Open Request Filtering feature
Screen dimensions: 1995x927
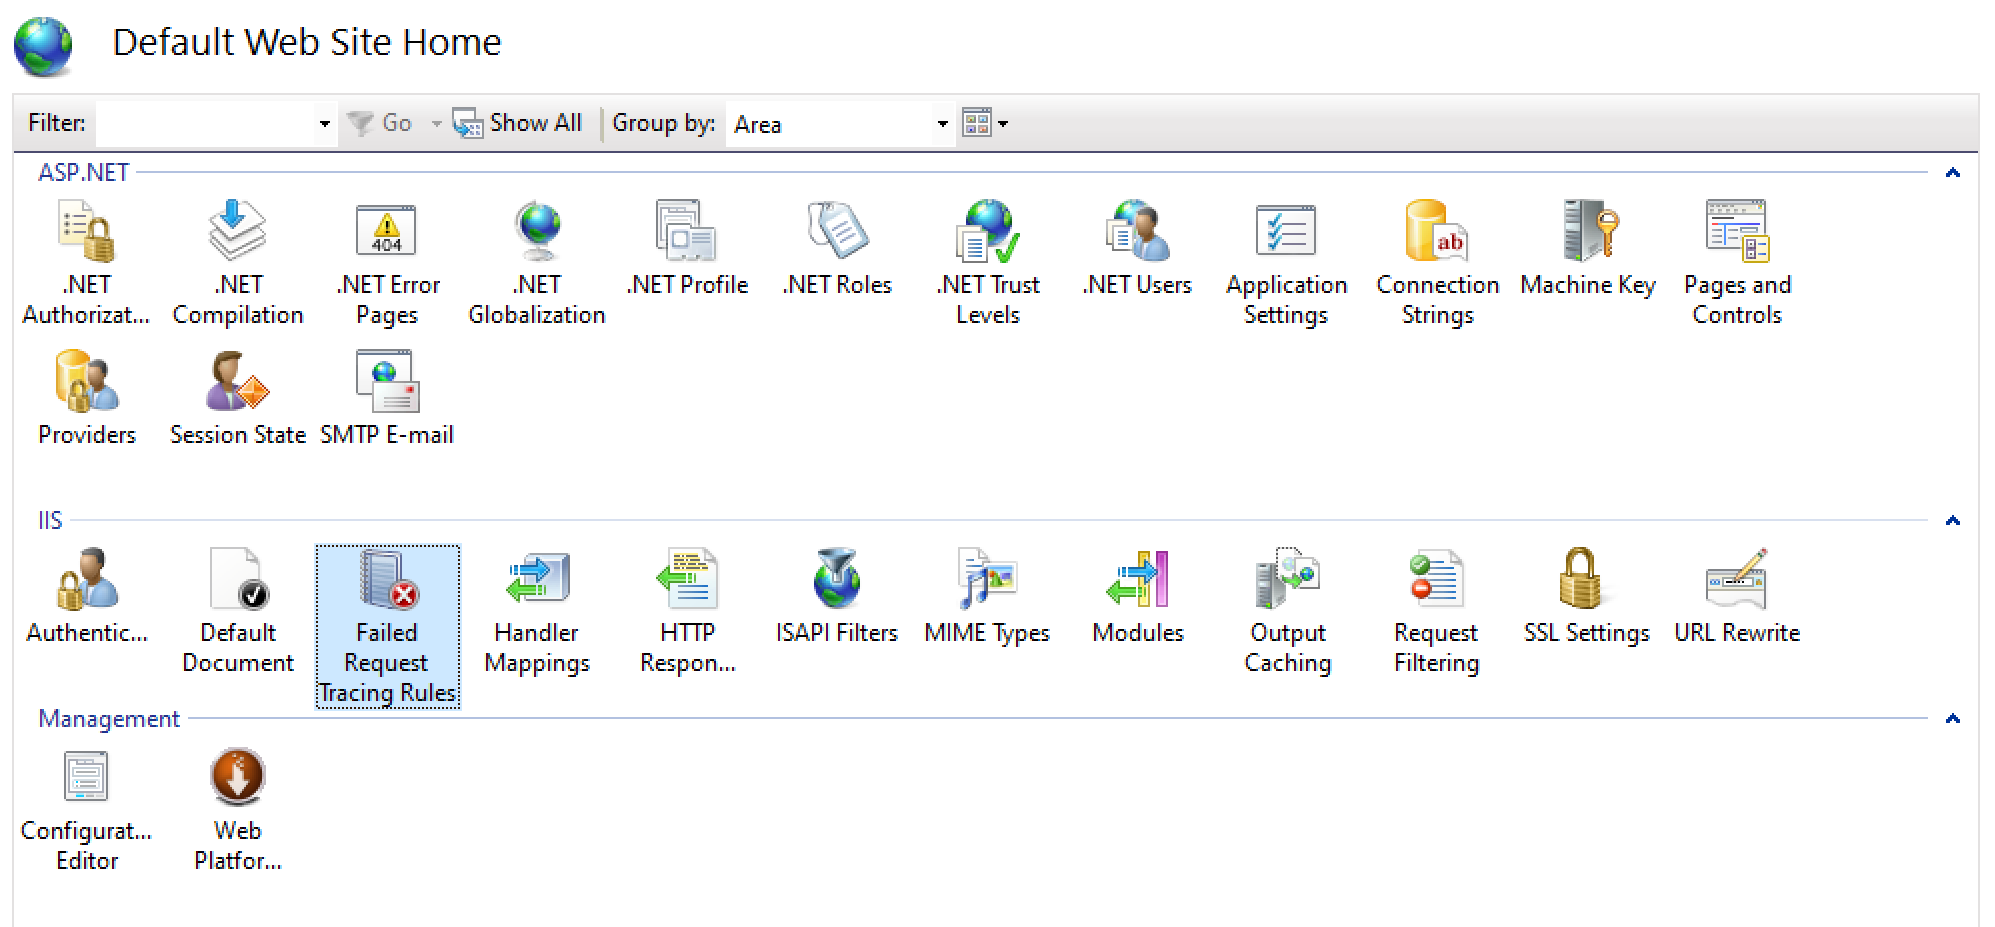click(1436, 611)
